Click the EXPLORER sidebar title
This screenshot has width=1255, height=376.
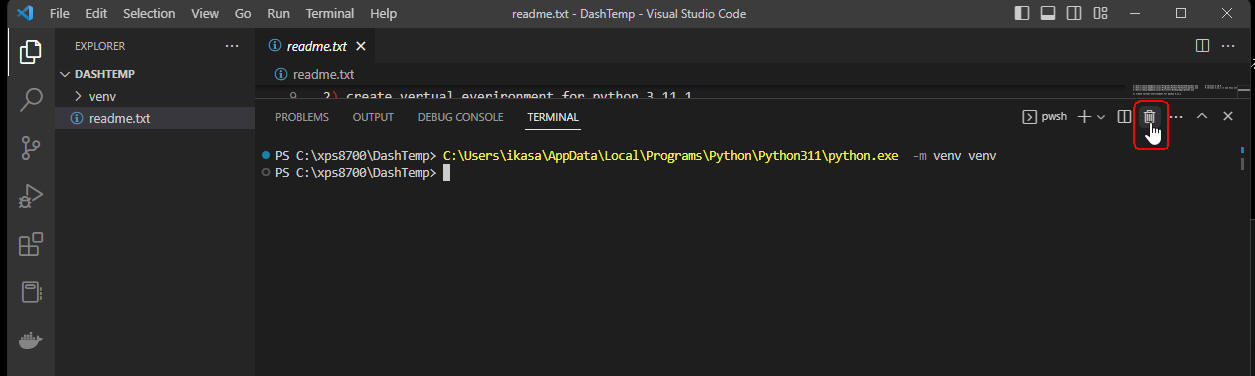point(100,46)
